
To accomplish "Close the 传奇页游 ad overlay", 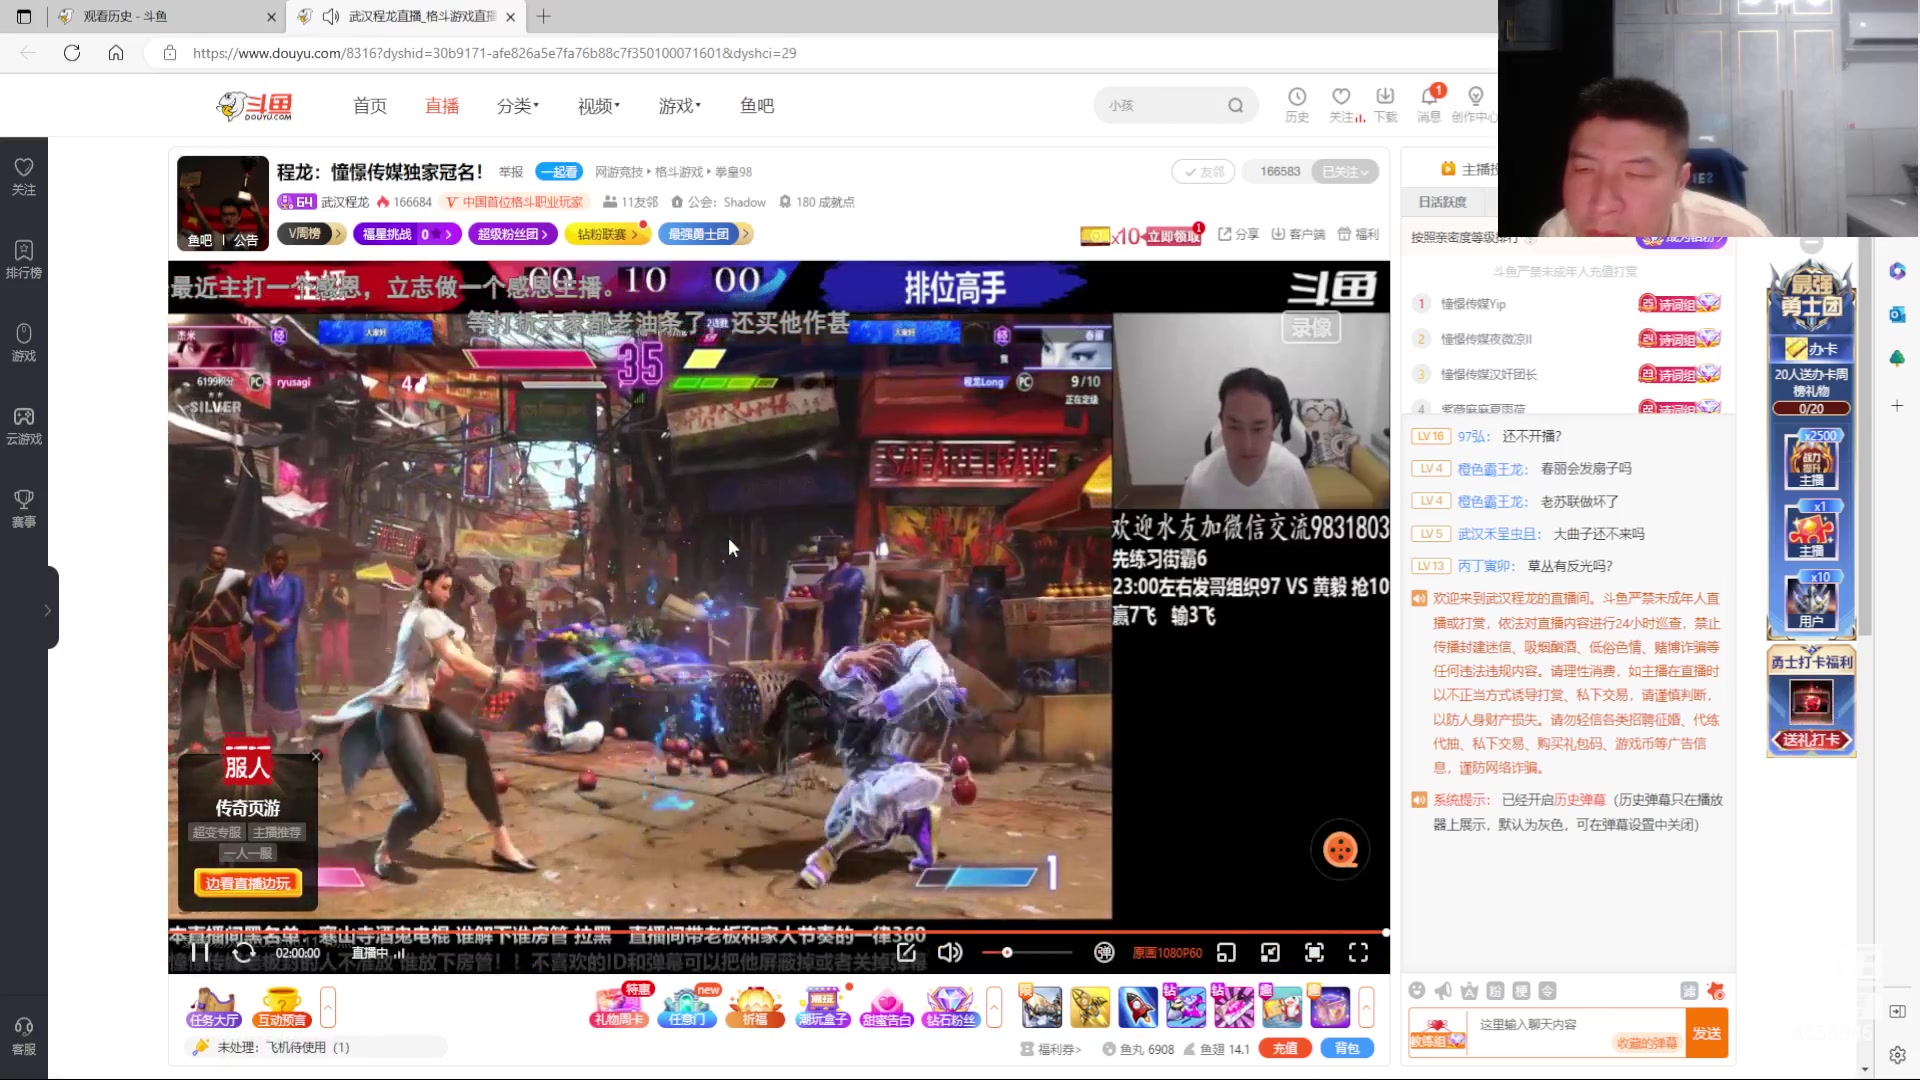I will click(316, 757).
